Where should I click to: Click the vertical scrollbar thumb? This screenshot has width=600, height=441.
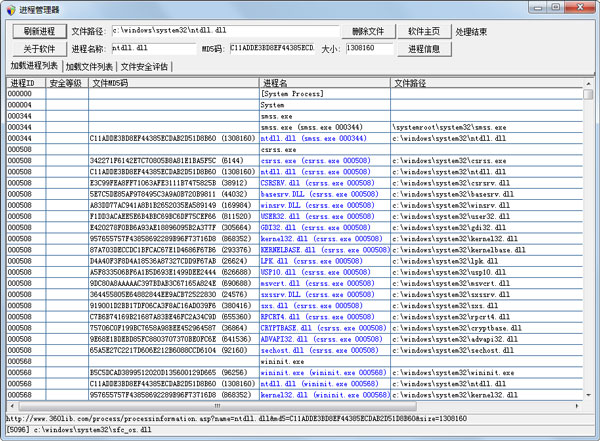[x=588, y=94]
